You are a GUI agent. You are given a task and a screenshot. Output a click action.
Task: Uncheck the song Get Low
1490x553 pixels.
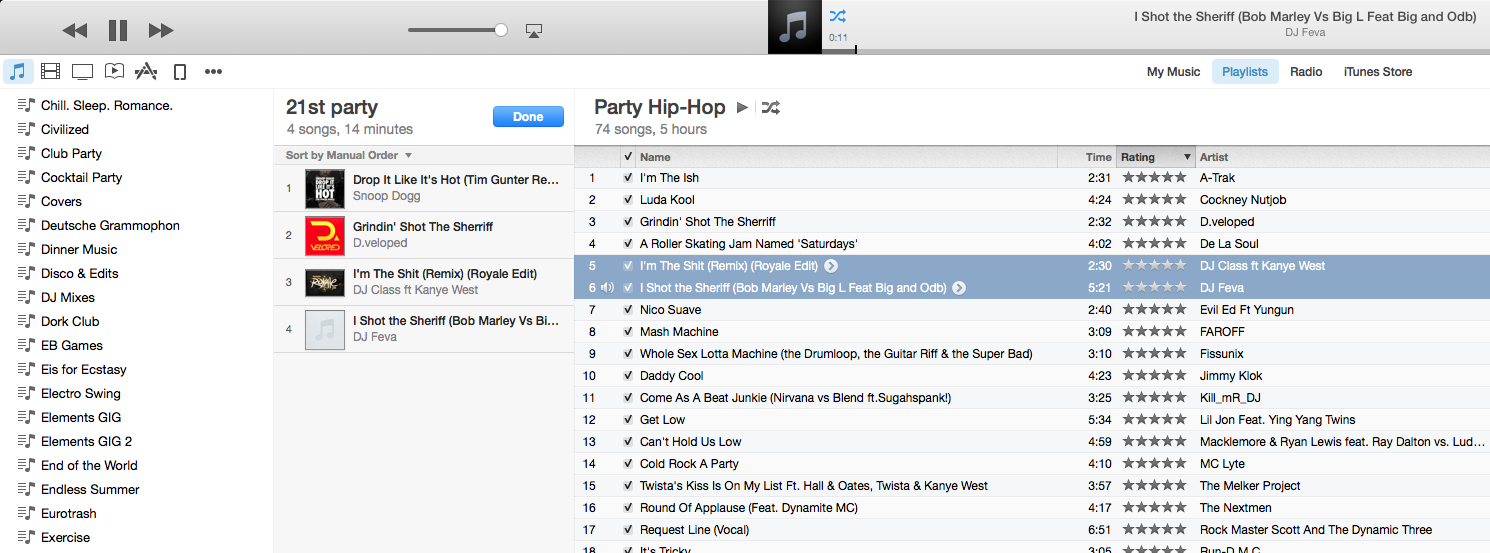(628, 420)
